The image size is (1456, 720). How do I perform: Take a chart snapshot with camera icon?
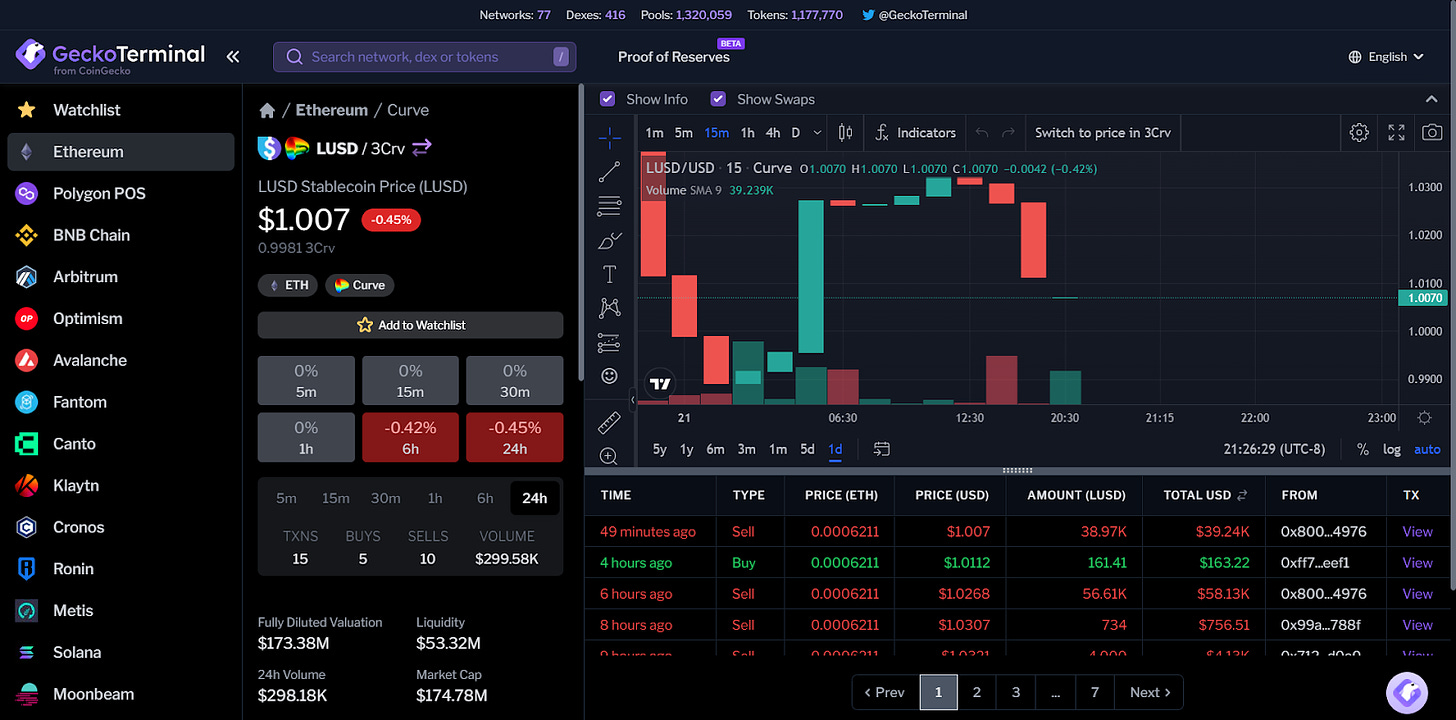(x=1432, y=132)
